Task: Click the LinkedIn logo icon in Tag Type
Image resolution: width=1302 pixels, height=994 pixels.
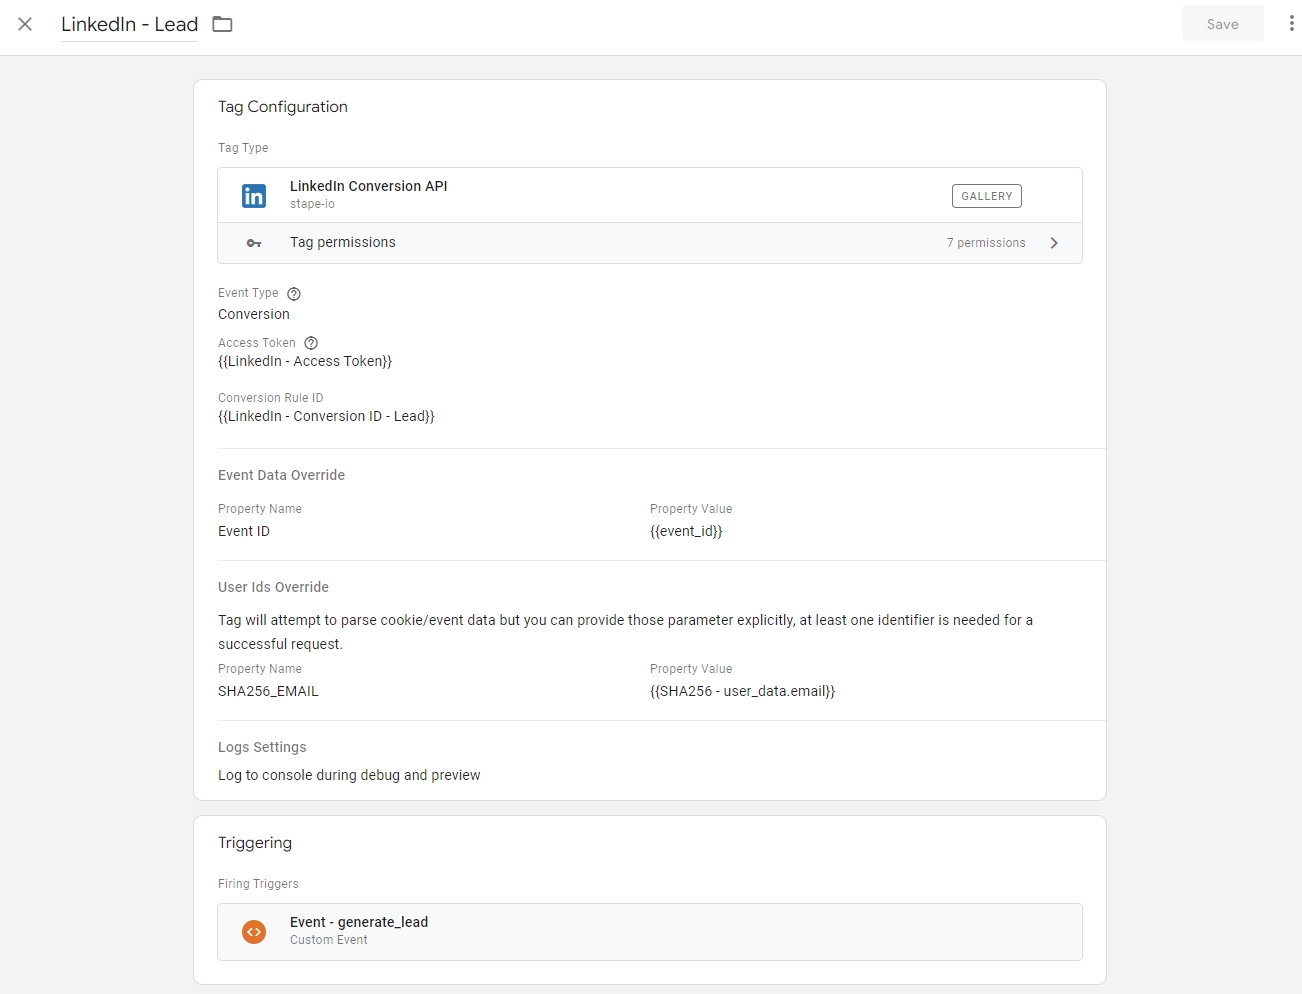Action: coord(254,195)
